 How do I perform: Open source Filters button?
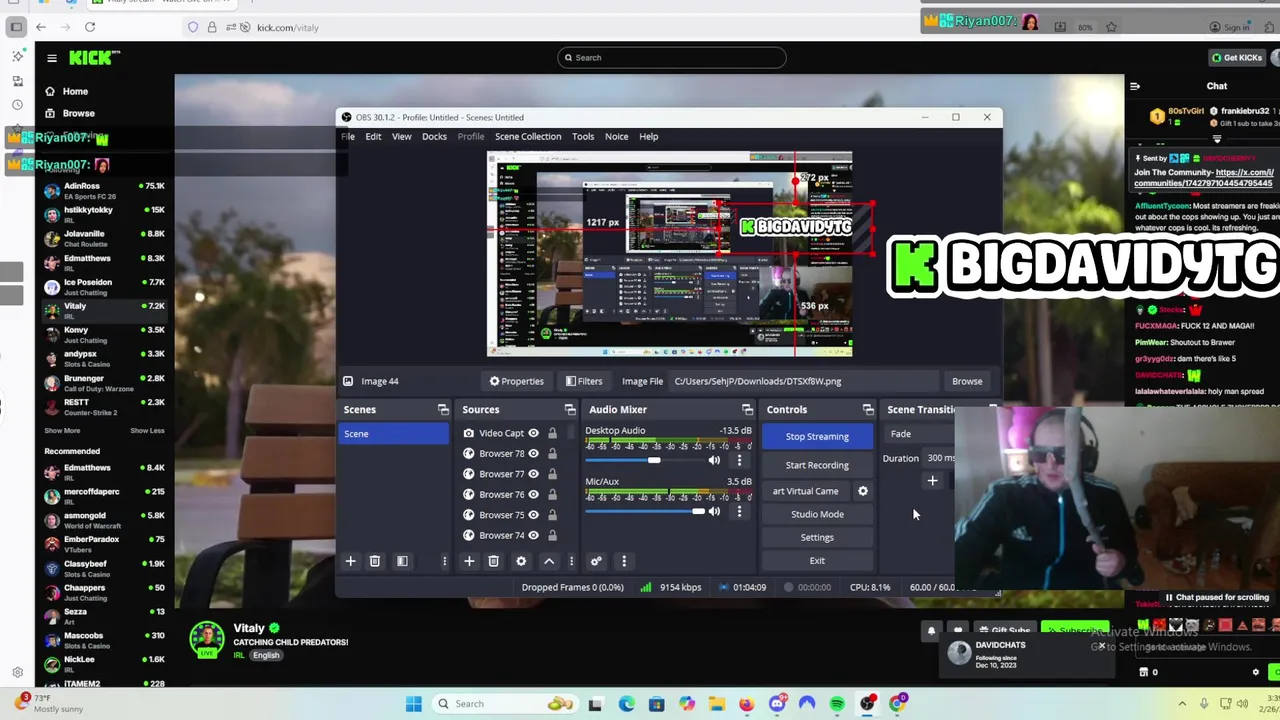click(x=584, y=381)
